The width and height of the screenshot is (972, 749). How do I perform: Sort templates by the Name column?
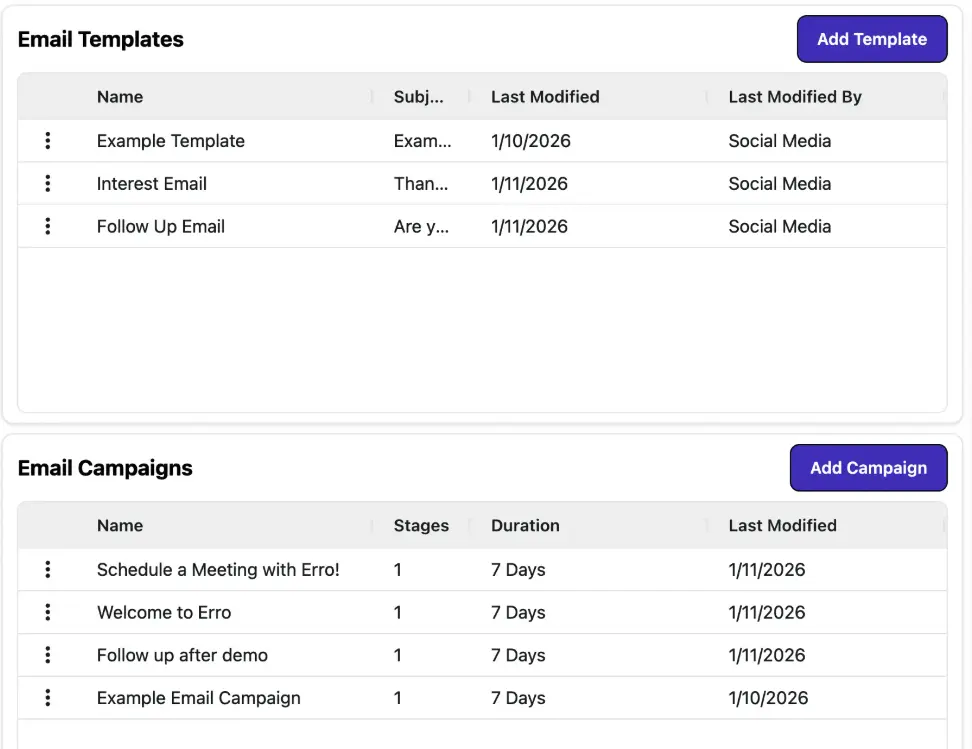click(x=119, y=96)
